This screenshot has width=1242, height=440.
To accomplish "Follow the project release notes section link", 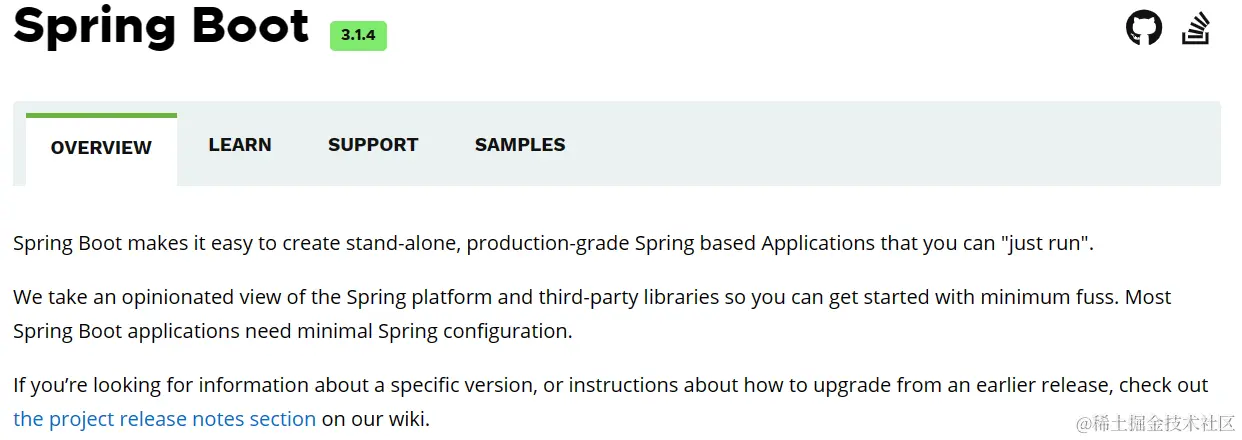I will (x=165, y=419).
